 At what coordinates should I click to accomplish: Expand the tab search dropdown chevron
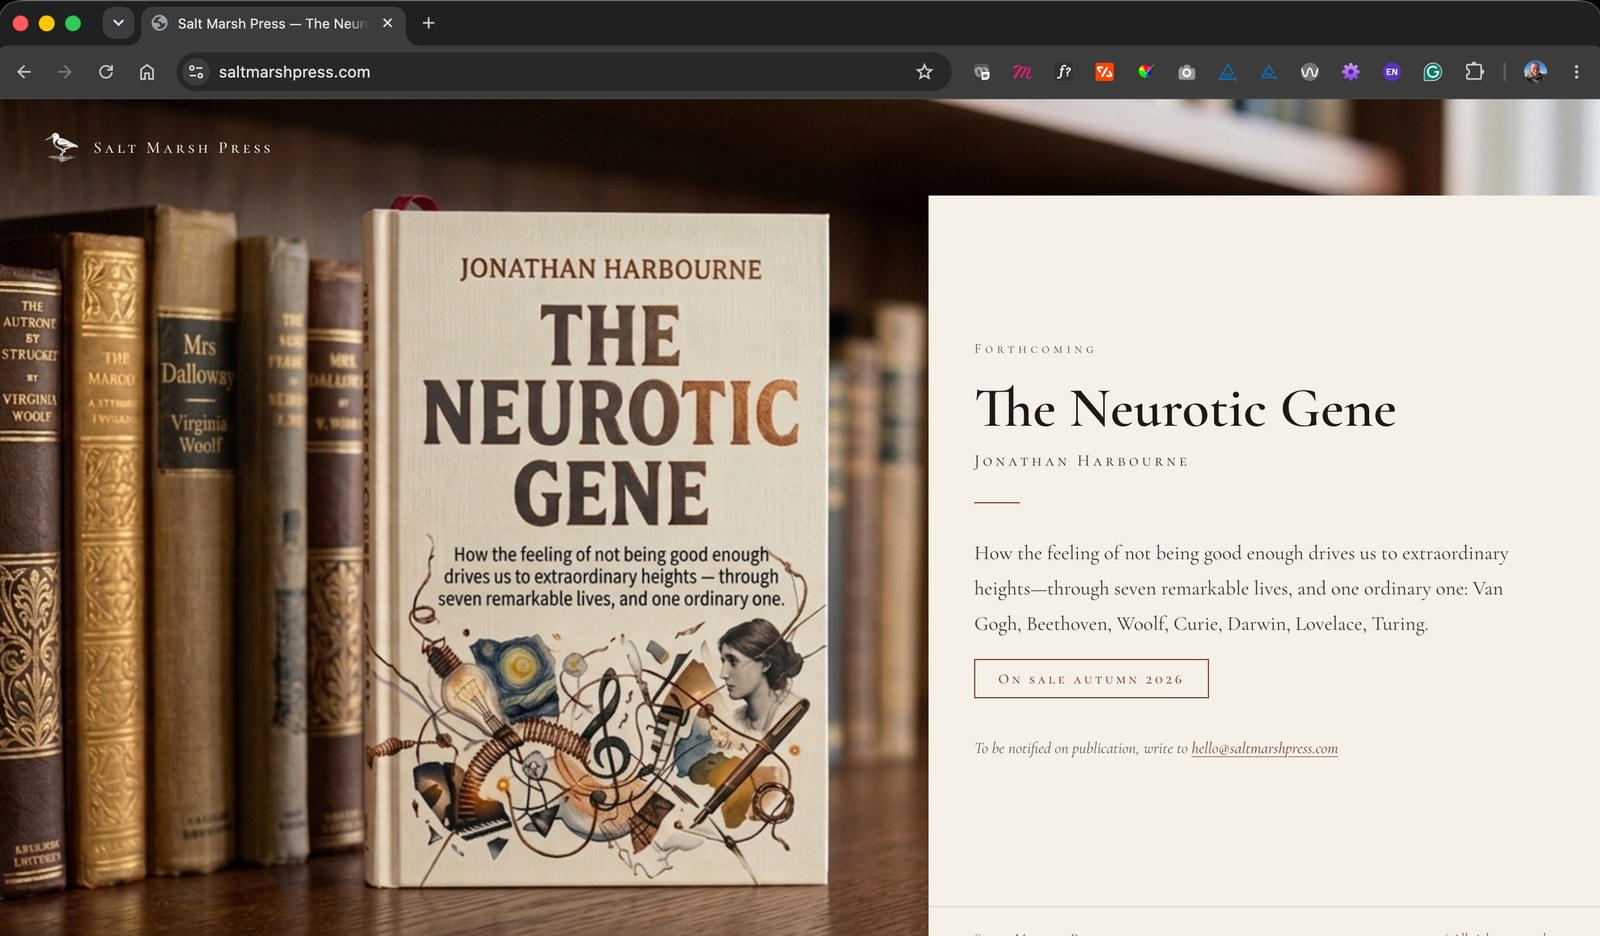point(118,23)
